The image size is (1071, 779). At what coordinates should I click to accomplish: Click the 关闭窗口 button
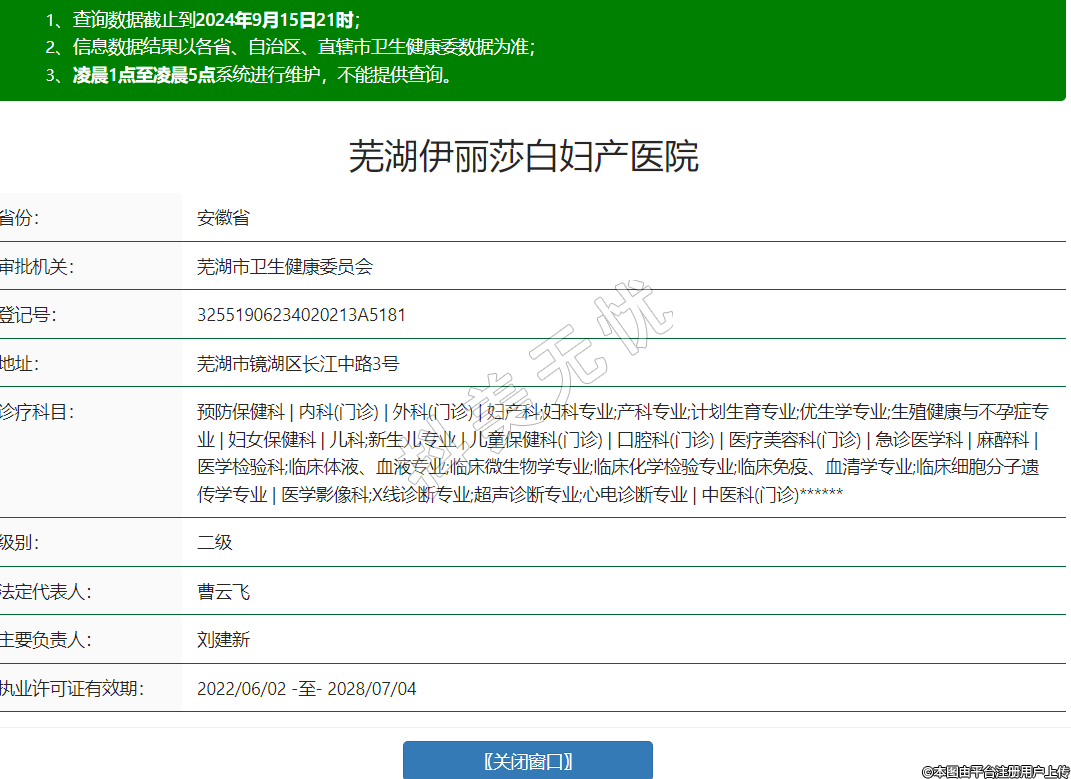pos(527,760)
